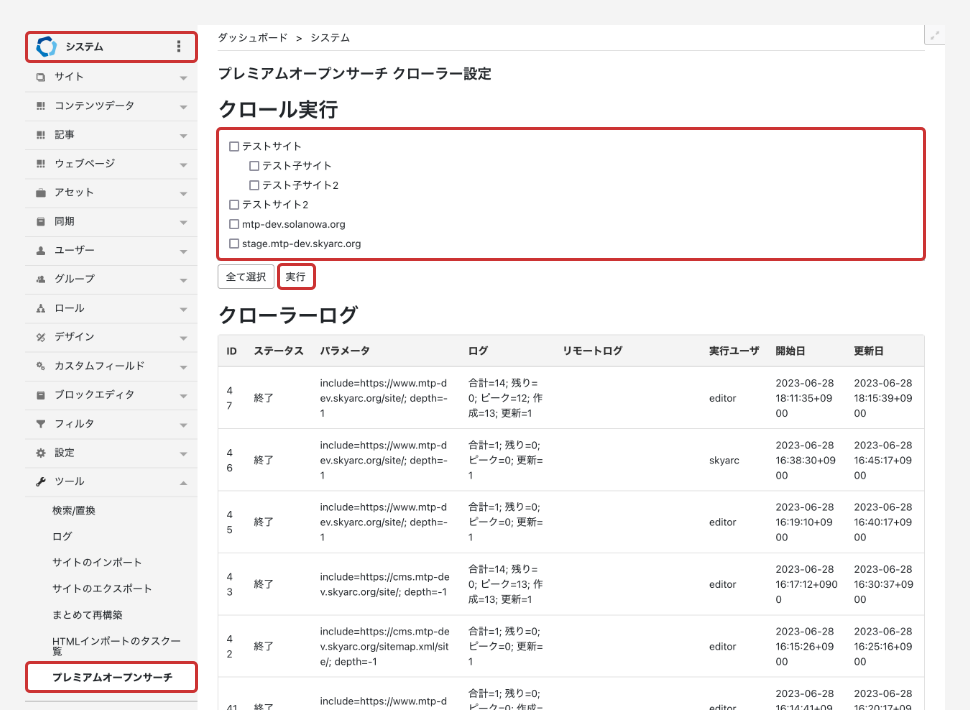Click the 設定 gear icon
The height and width of the screenshot is (710, 970).
41,453
